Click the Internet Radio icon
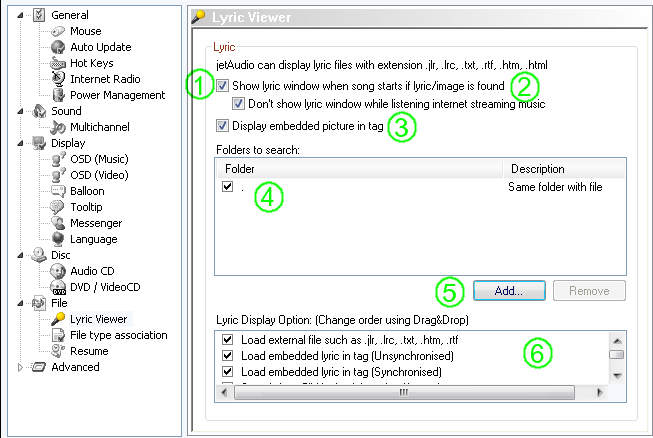This screenshot has height=438, width=653. pos(58,79)
